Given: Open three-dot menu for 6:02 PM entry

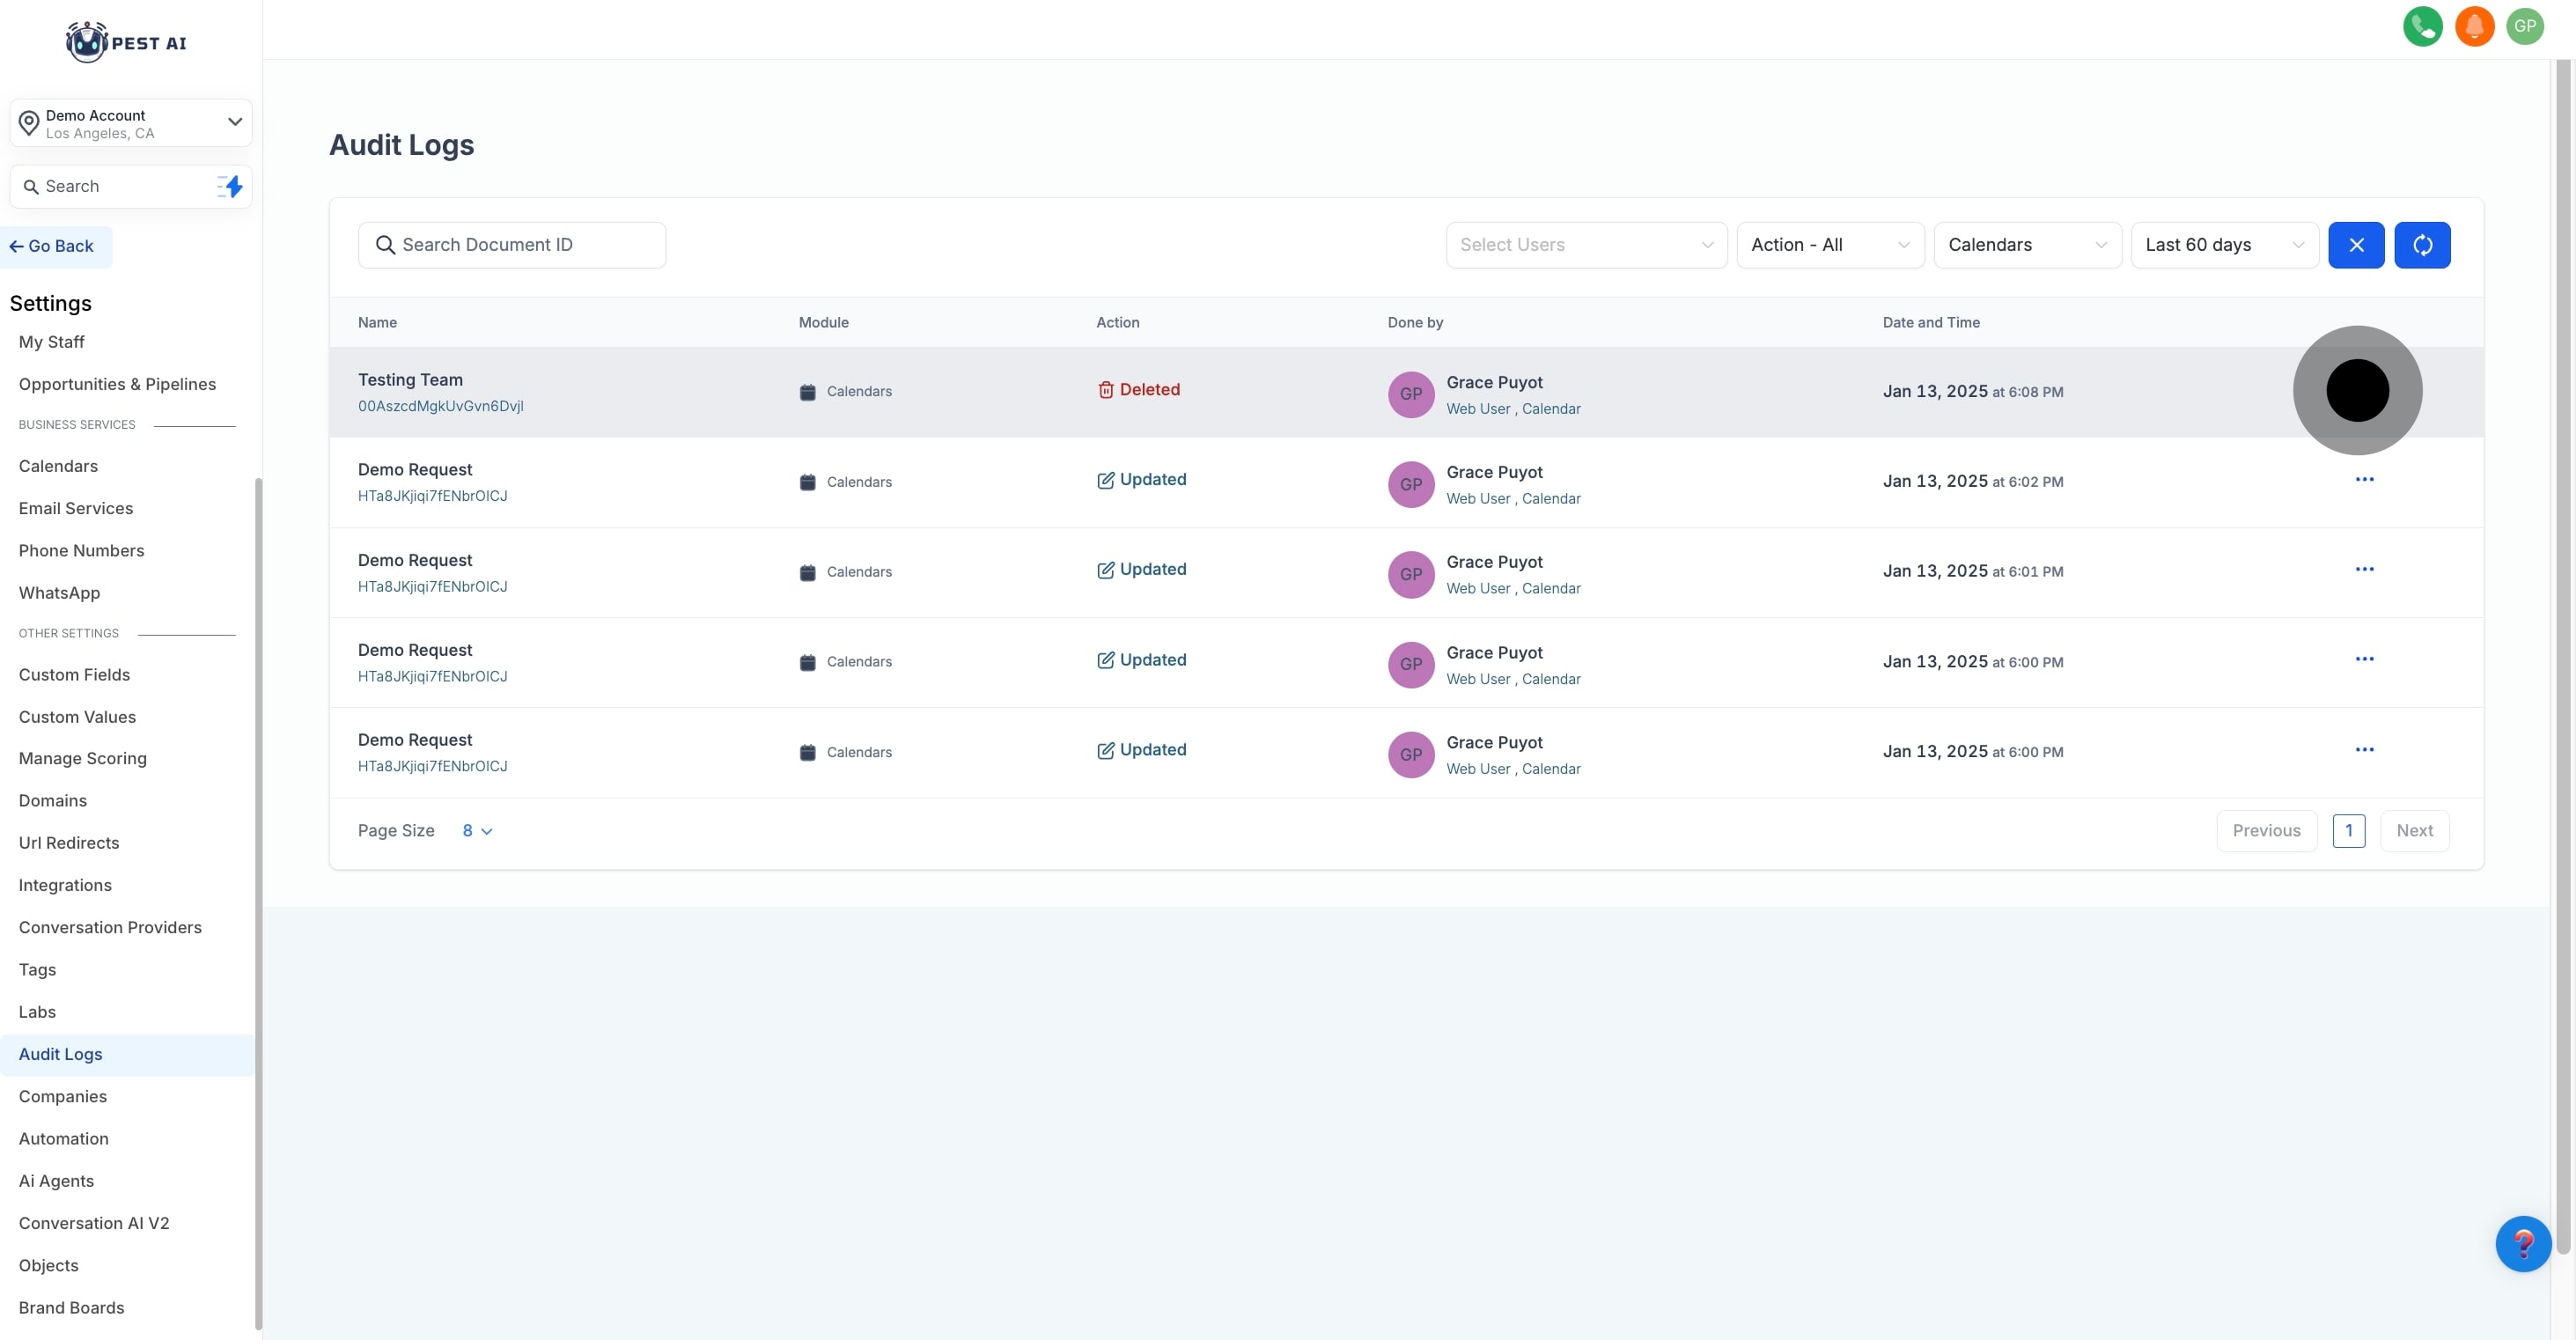Looking at the screenshot, I should click(2364, 480).
